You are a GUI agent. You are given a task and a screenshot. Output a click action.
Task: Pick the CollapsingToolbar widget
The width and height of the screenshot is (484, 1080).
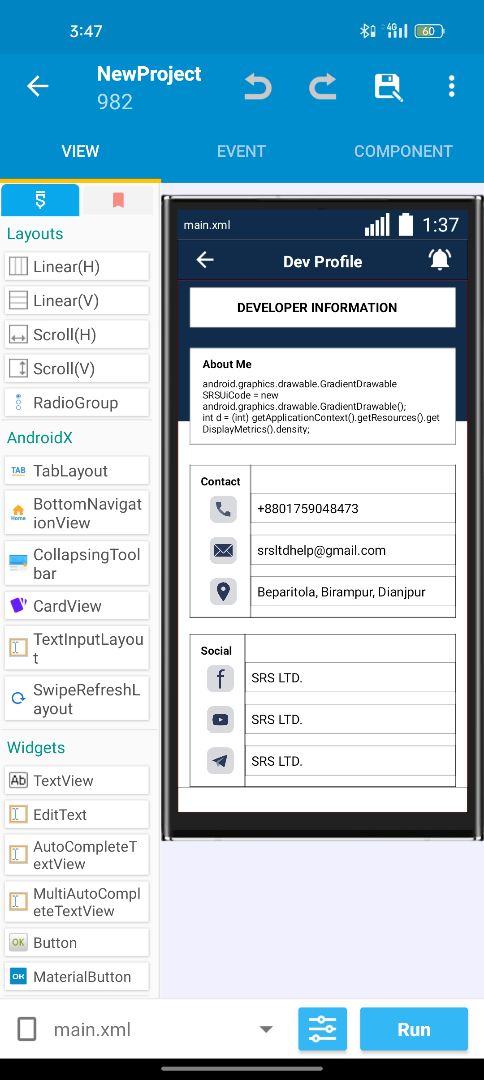click(76, 563)
